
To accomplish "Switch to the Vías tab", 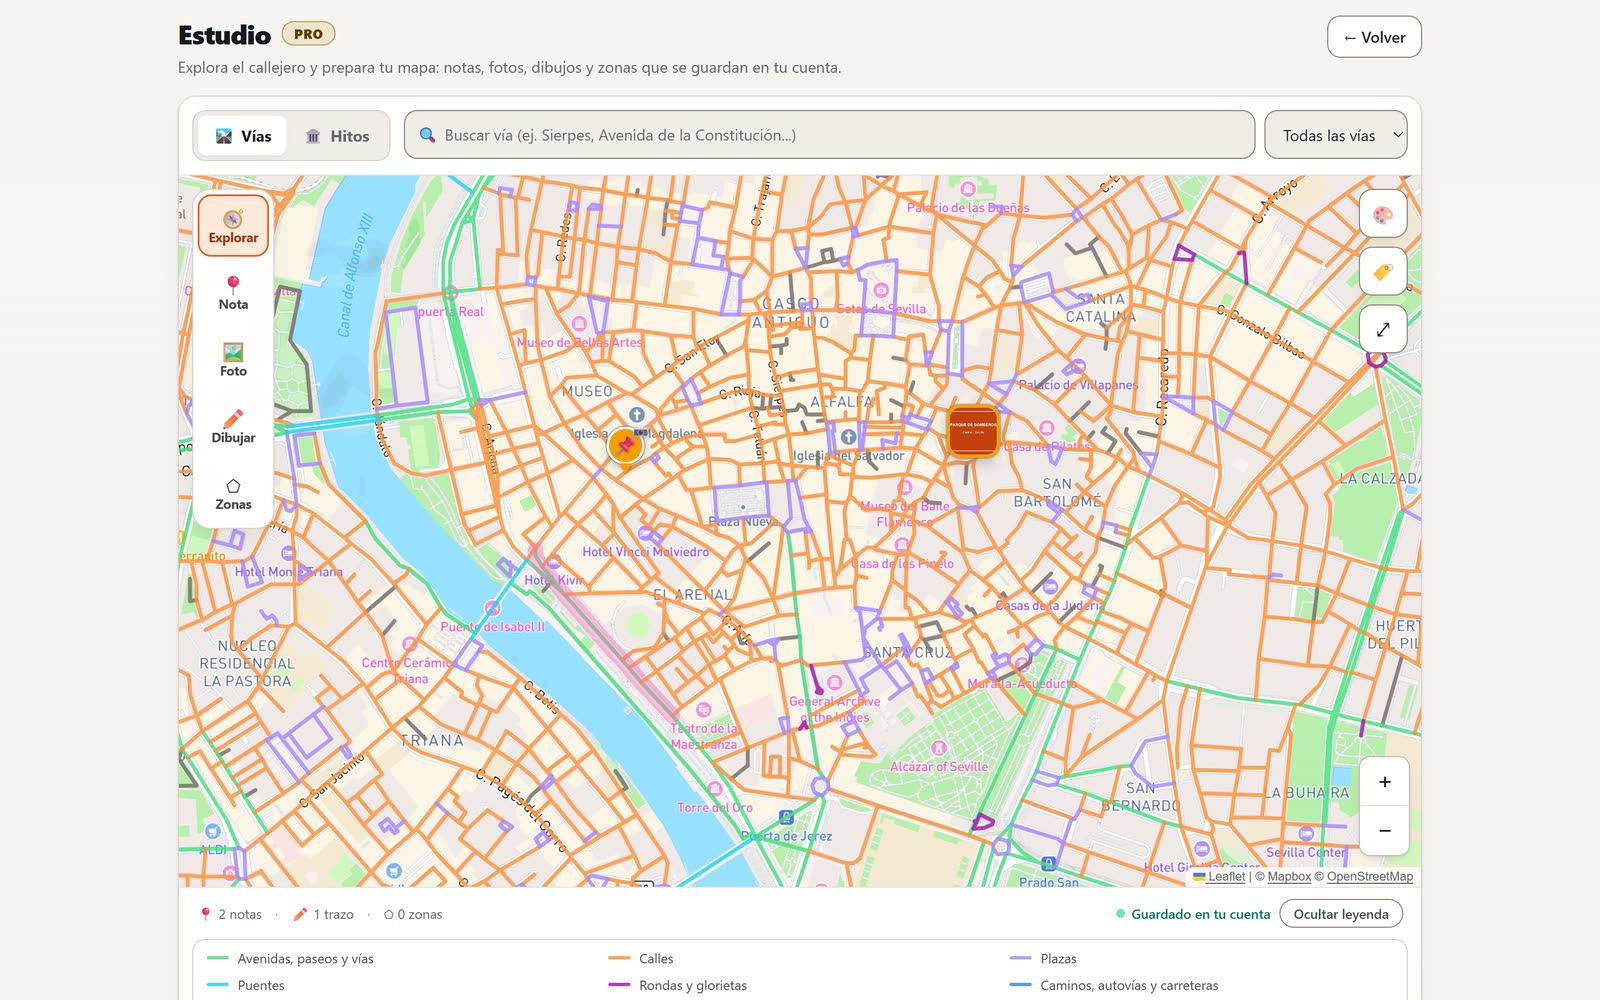I will (243, 136).
